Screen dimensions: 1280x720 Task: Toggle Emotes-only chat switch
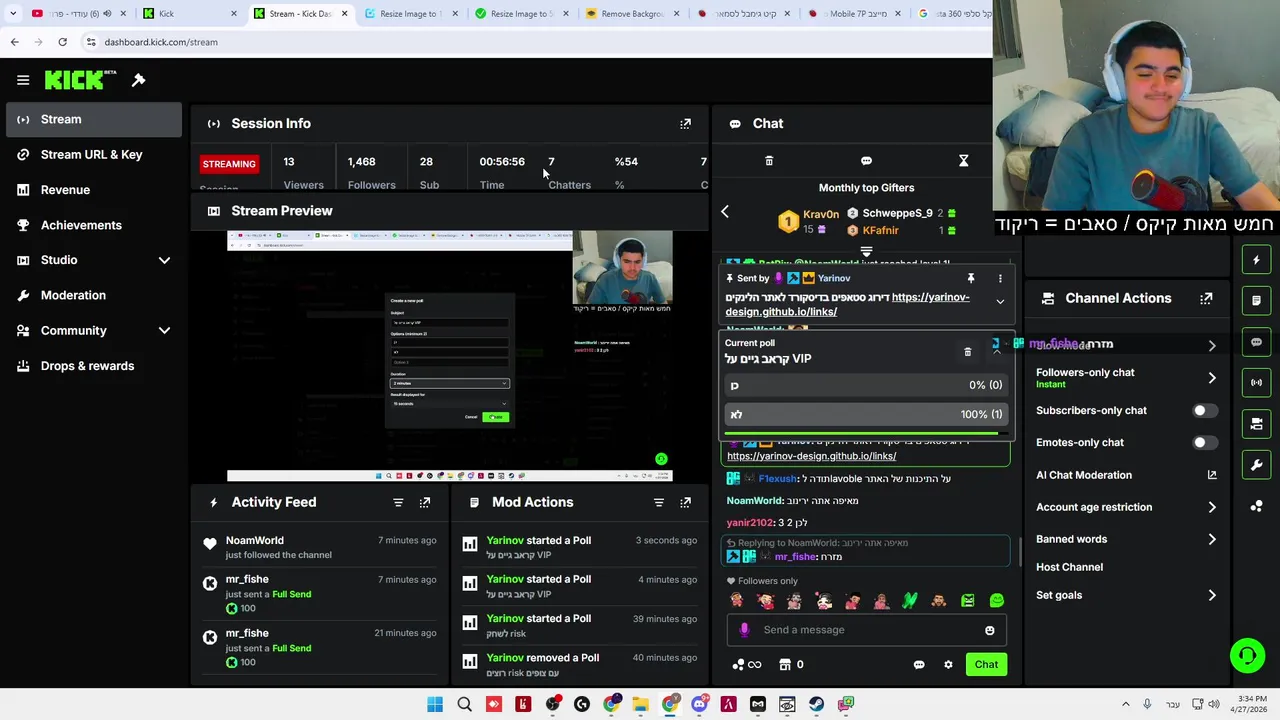point(1204,443)
